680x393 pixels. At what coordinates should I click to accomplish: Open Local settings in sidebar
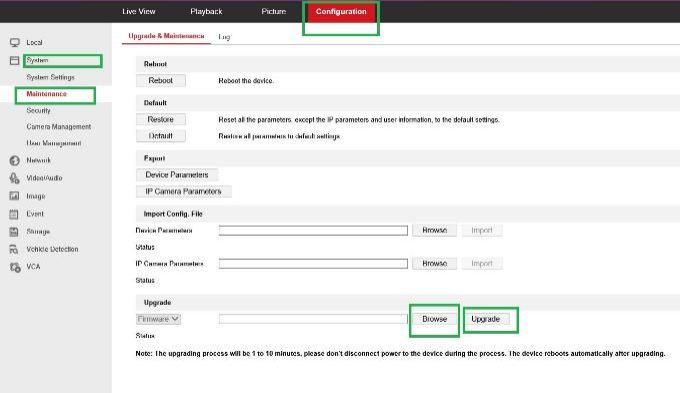(x=34, y=43)
